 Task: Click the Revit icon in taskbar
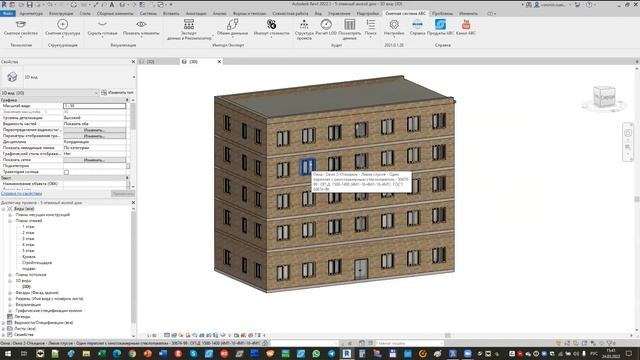point(347,353)
